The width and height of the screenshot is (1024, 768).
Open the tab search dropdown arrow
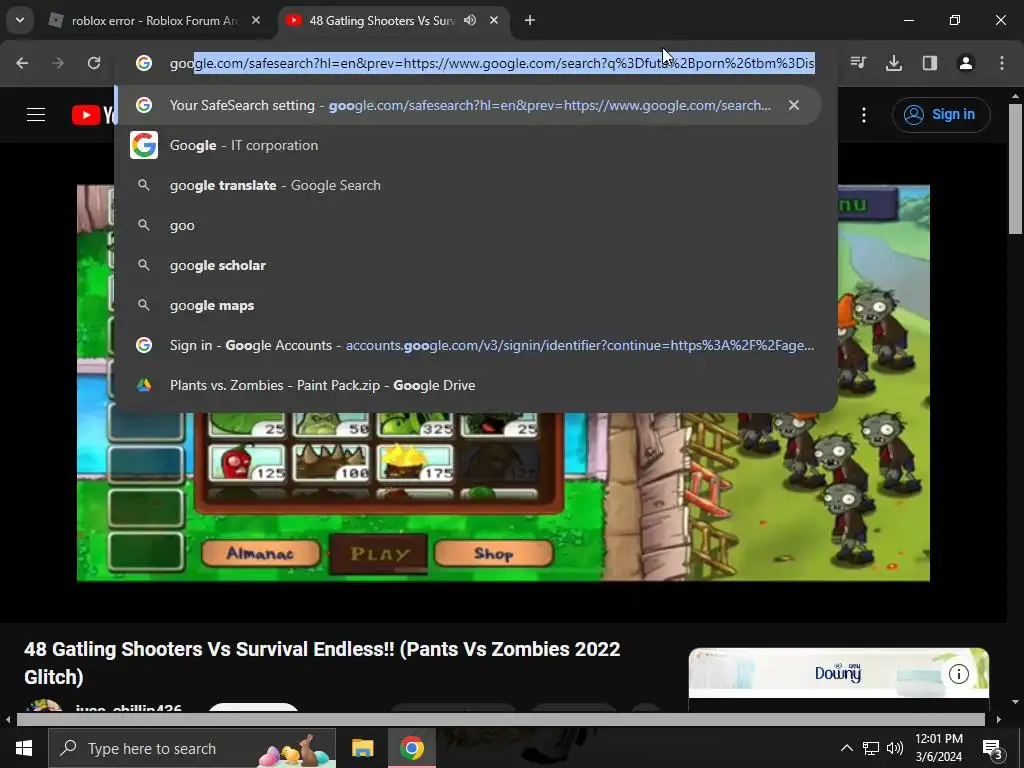tap(20, 20)
